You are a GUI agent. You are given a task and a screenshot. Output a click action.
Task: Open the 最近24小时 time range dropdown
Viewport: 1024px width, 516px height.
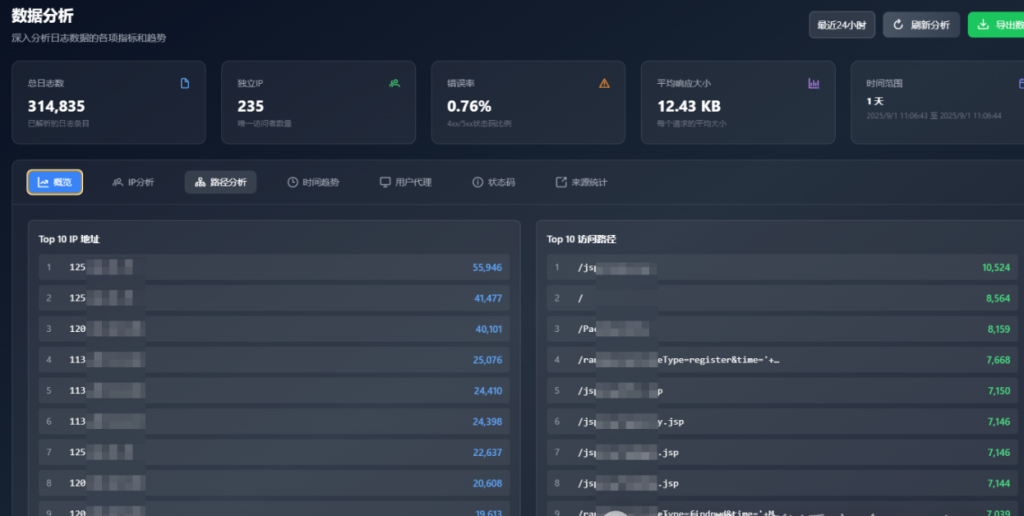coord(841,25)
